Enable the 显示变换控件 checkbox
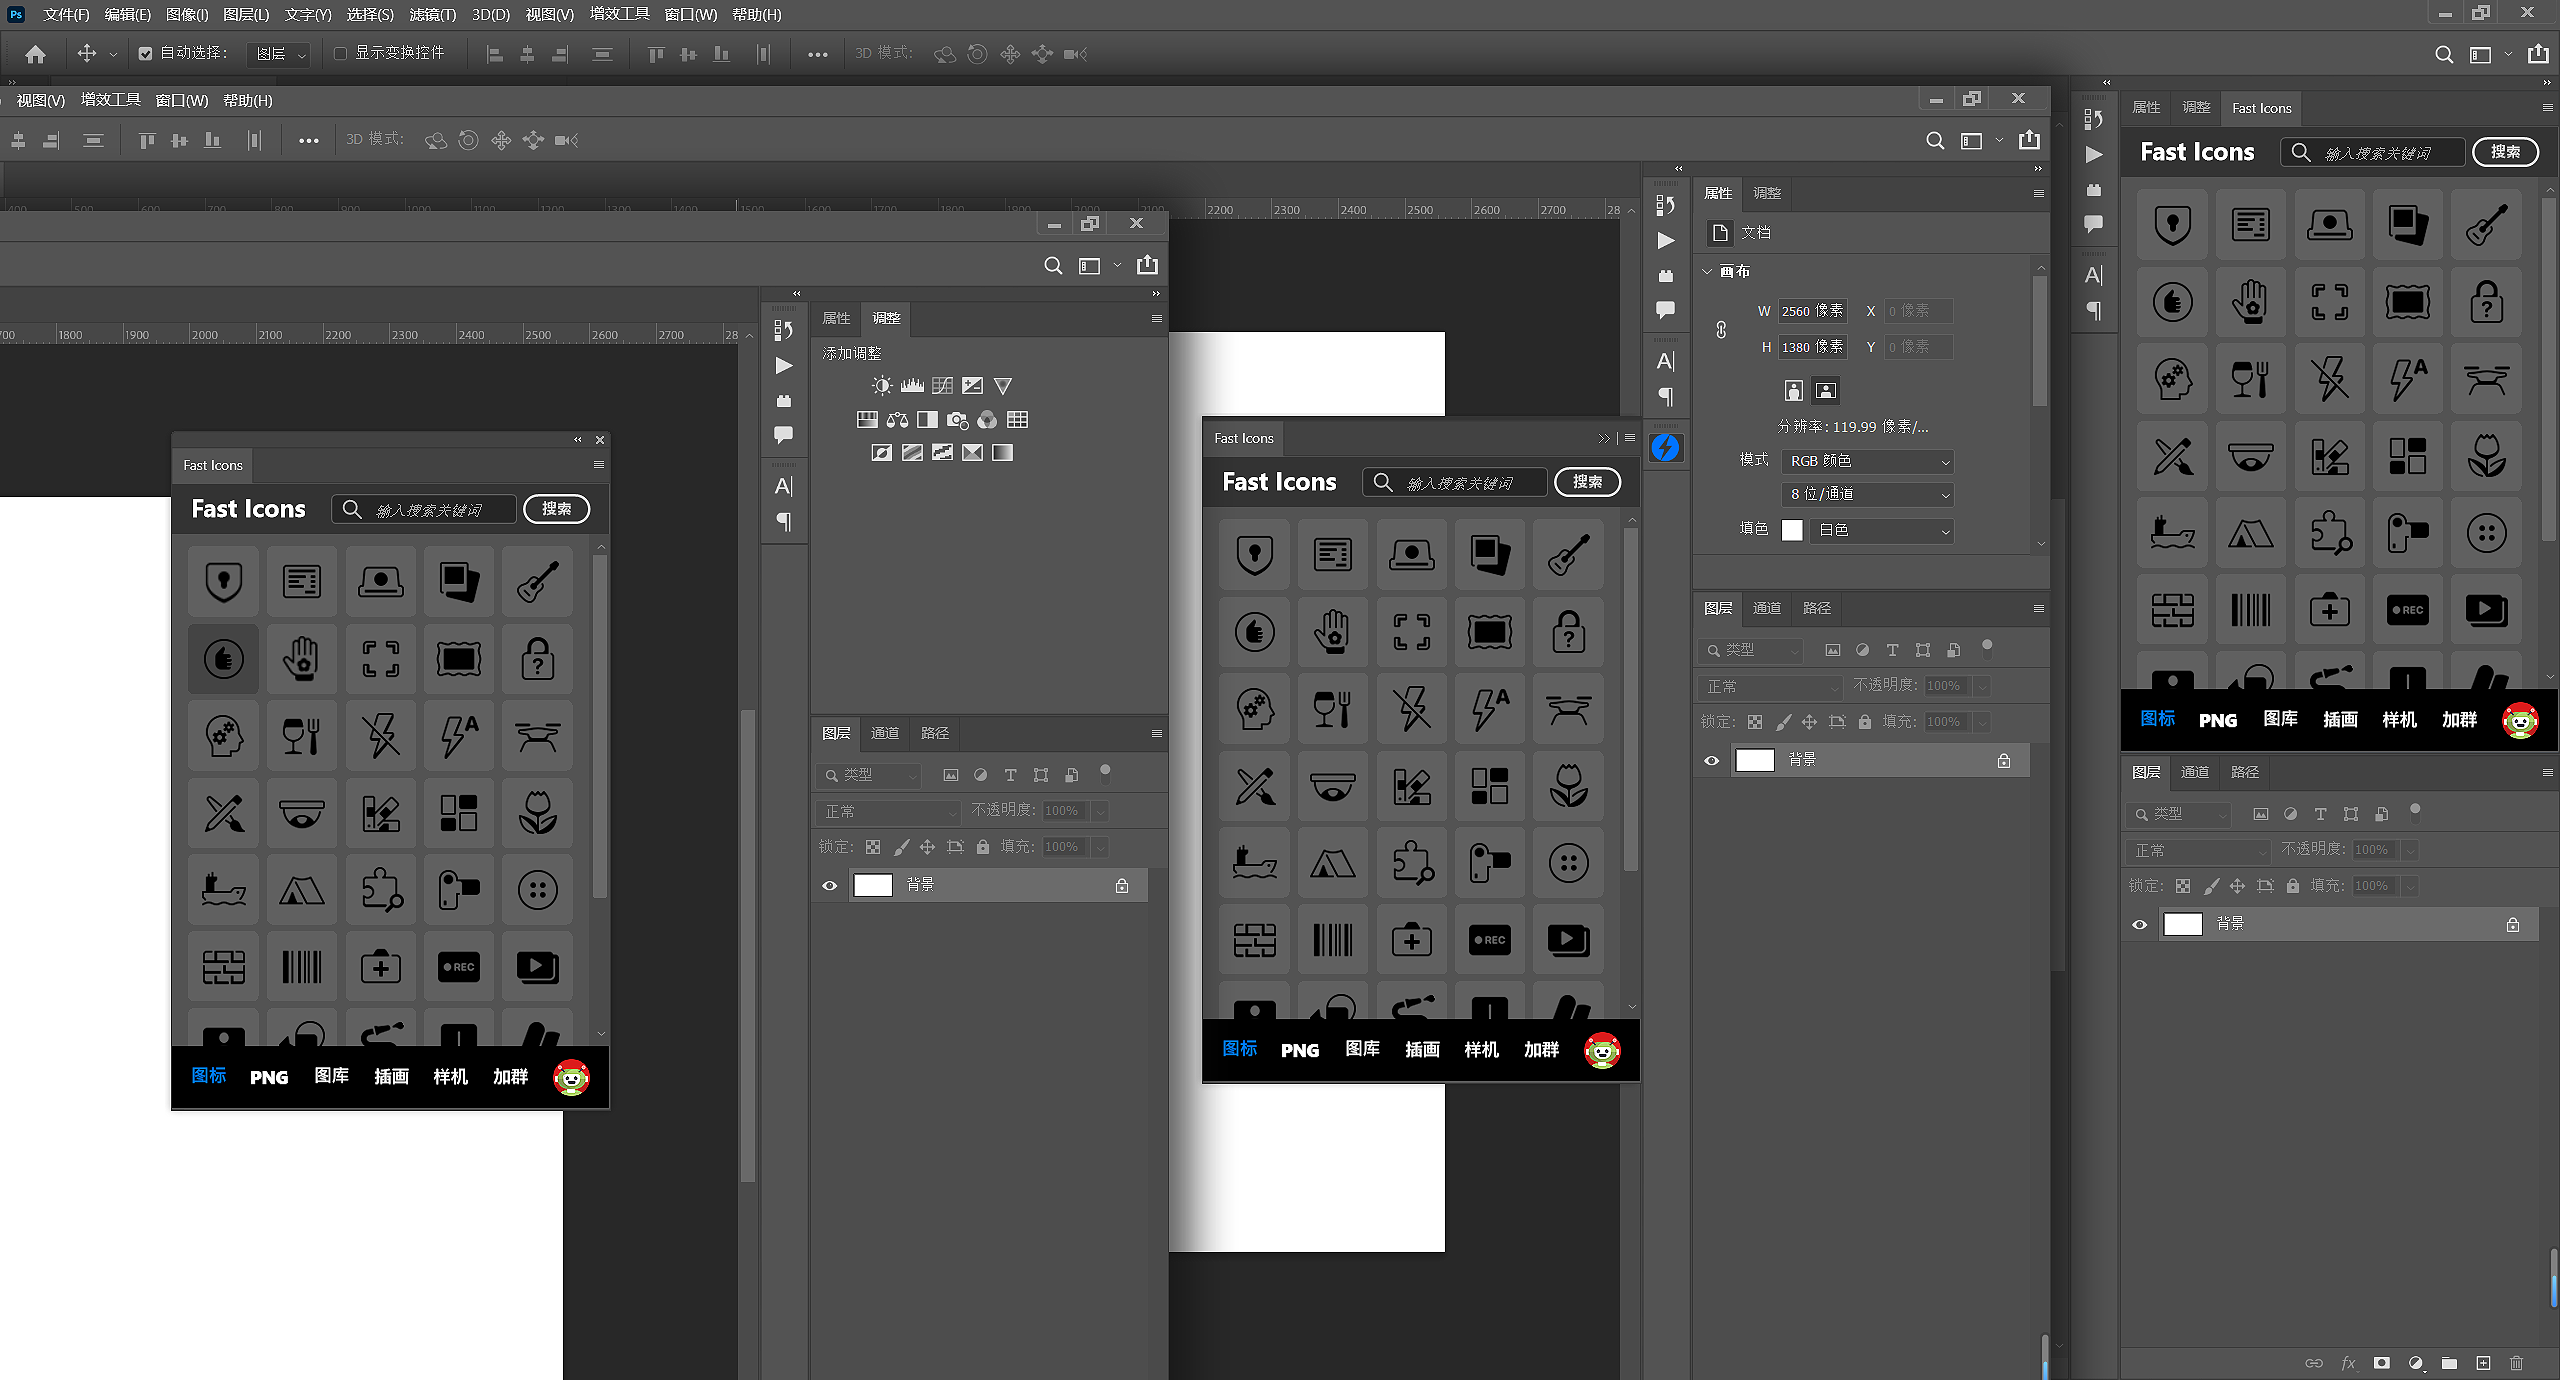This screenshot has height=1380, width=2560. pos(340,53)
